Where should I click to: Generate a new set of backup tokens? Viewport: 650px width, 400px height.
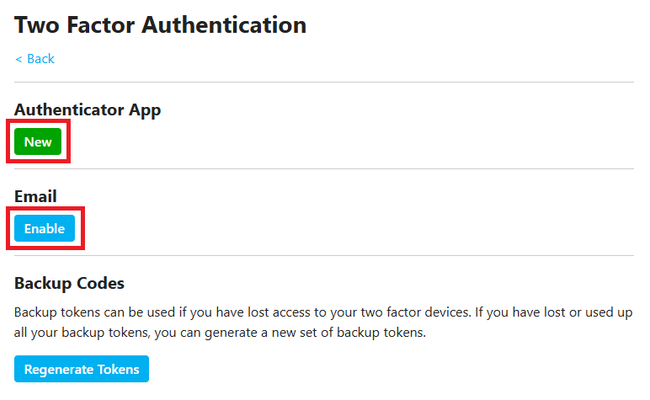click(81, 369)
